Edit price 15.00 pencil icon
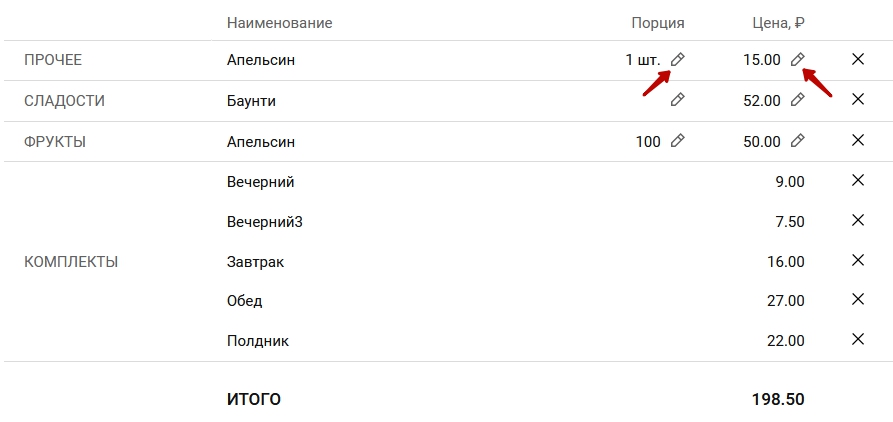Viewport: 893px width, 422px height. click(798, 59)
